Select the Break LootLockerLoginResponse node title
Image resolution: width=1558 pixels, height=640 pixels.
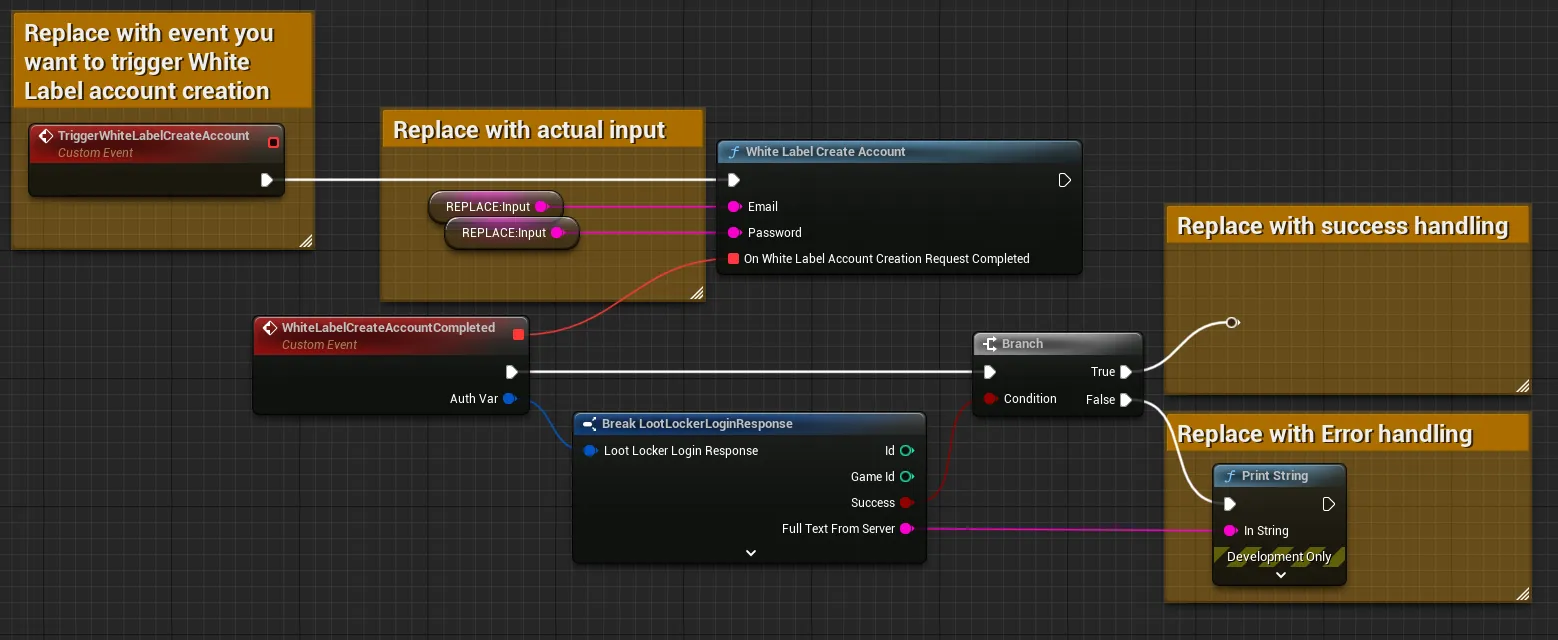(697, 424)
